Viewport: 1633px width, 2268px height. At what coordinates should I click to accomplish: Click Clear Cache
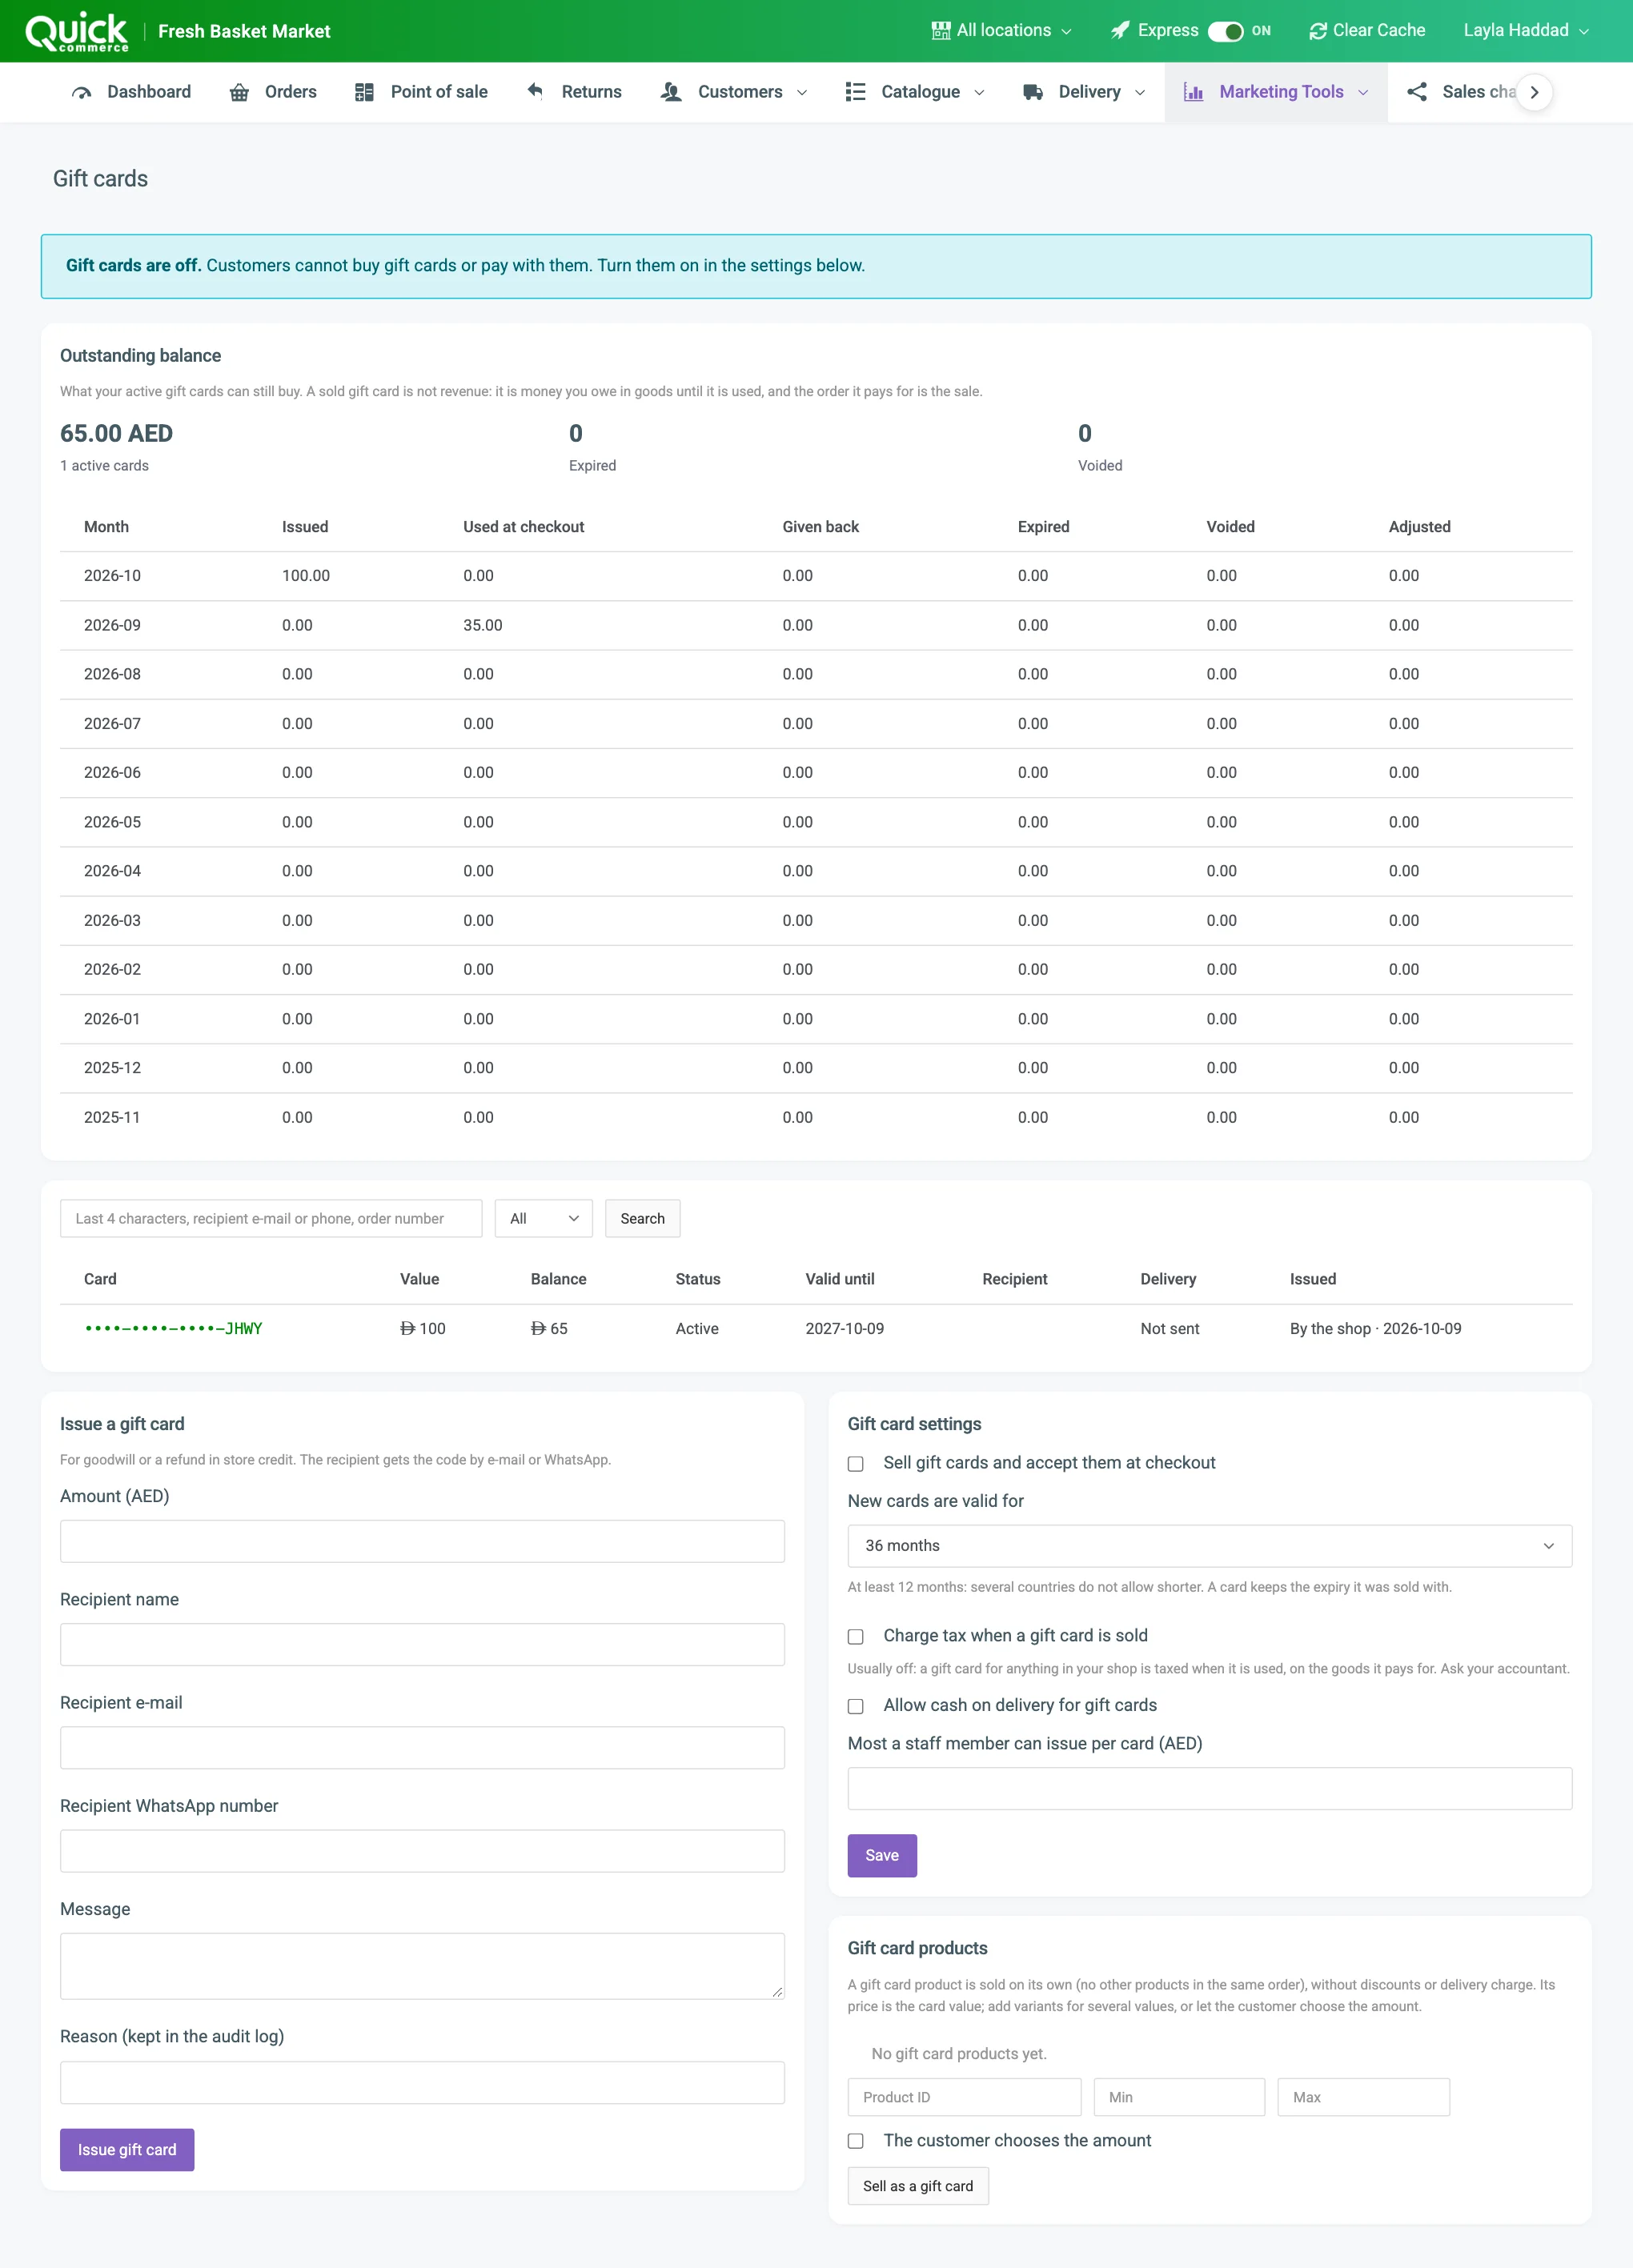1367,31
